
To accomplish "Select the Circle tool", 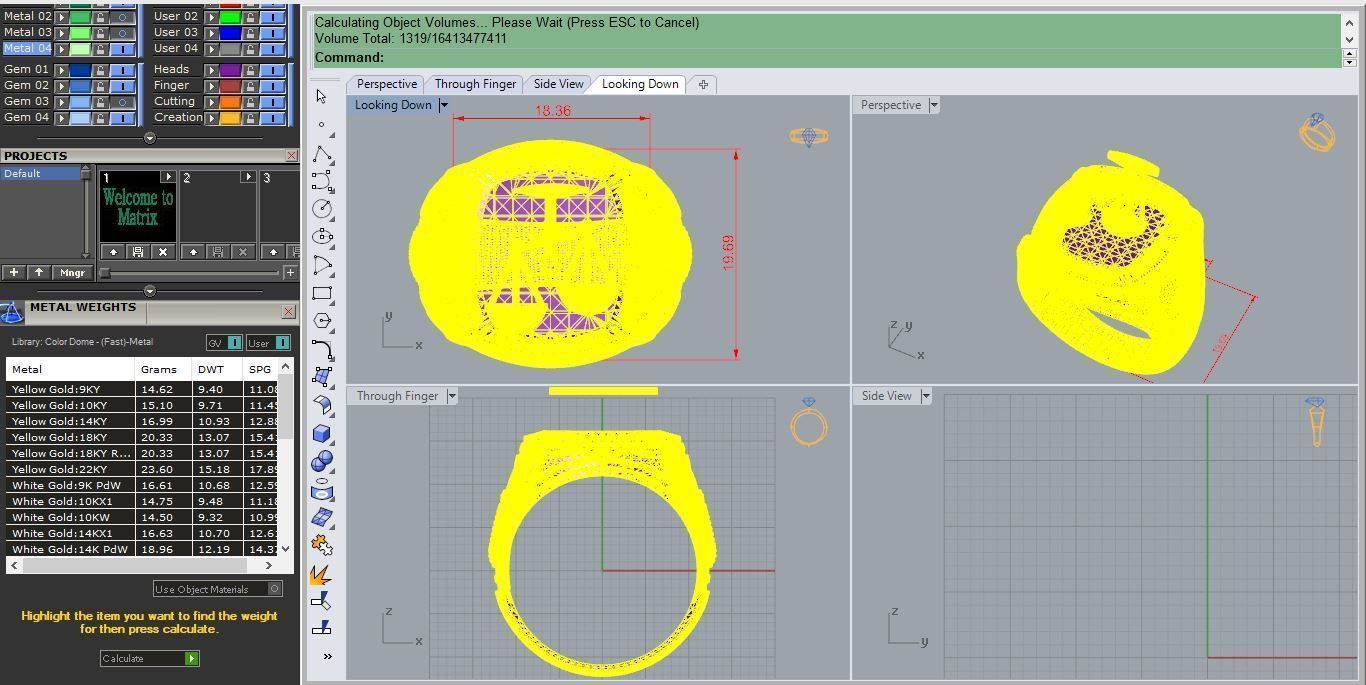I will [x=322, y=209].
